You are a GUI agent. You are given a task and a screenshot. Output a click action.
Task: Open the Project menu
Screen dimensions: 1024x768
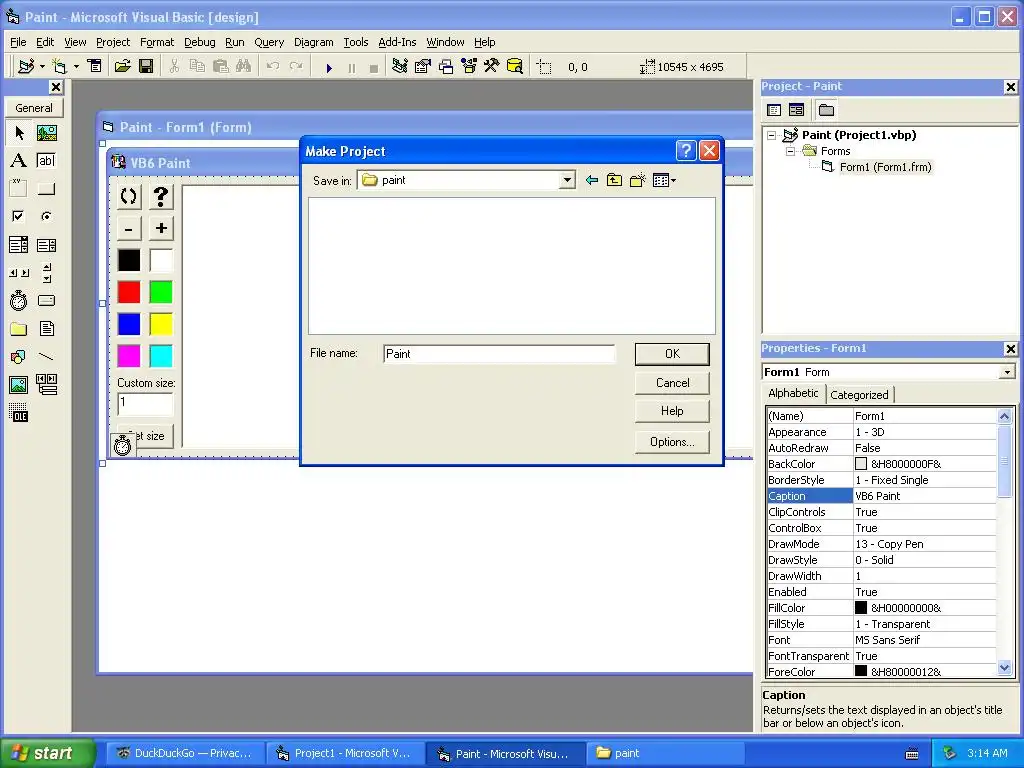click(x=113, y=42)
